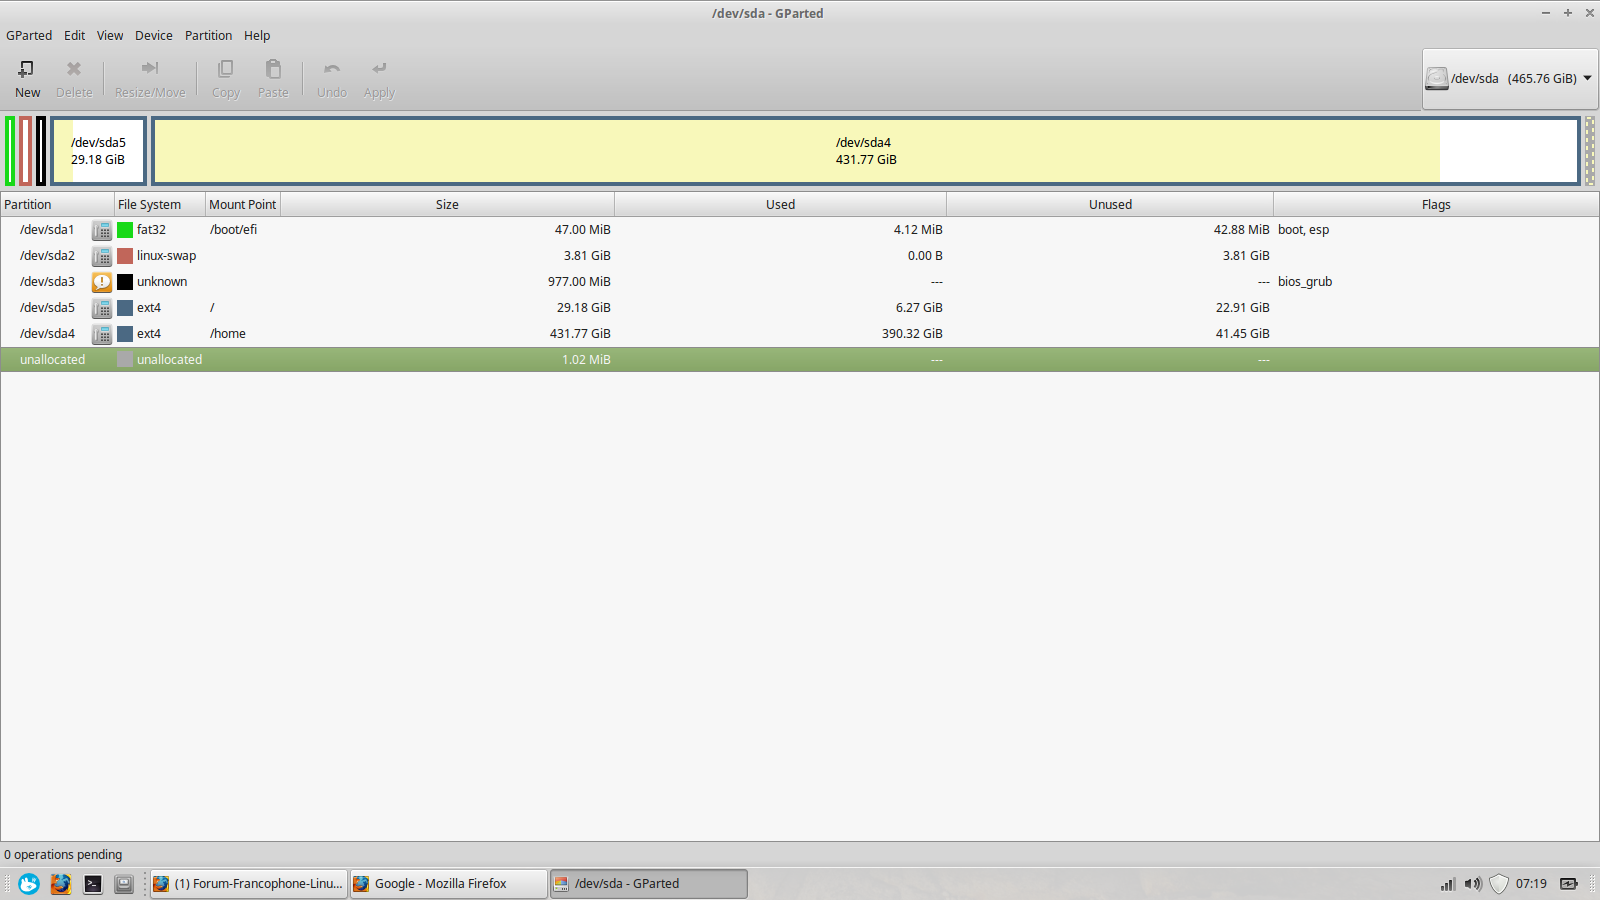Viewport: 1600px width, 900px height.
Task: Click the New partition toolbar icon
Action: [27, 69]
